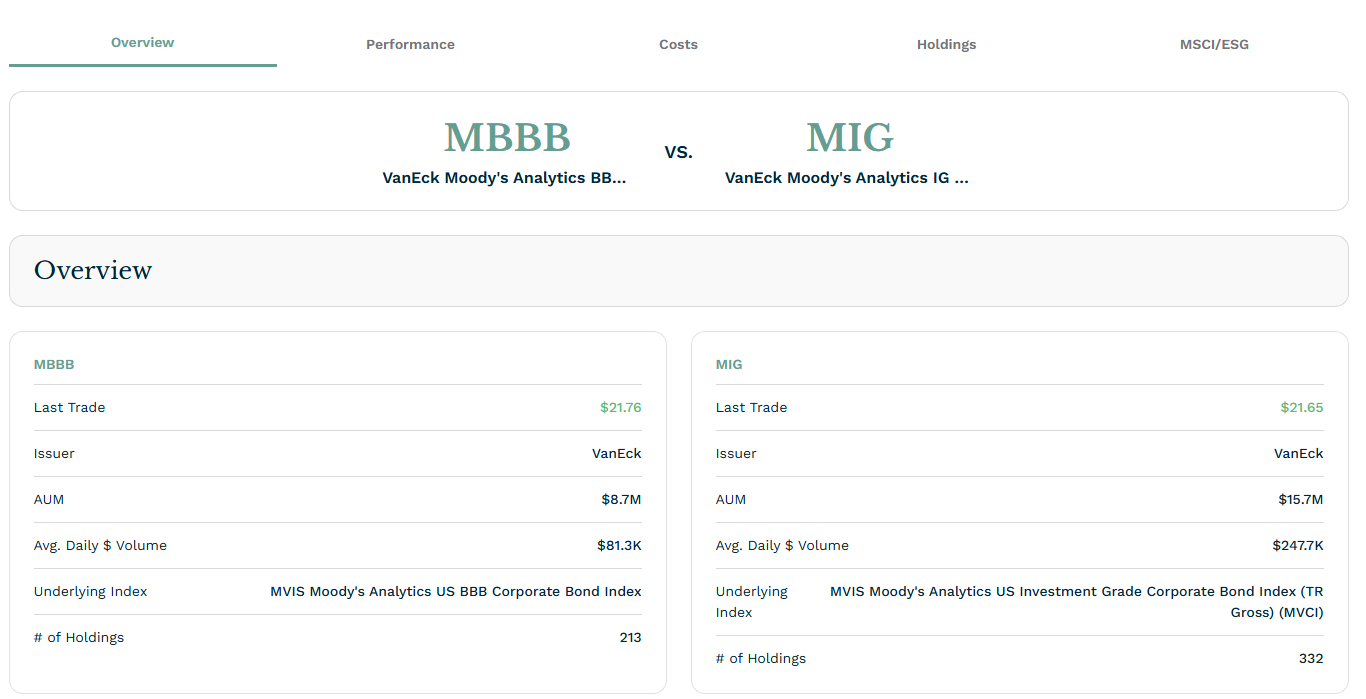Select MIG daily volume $247.7K
1366x699 pixels.
point(1297,546)
